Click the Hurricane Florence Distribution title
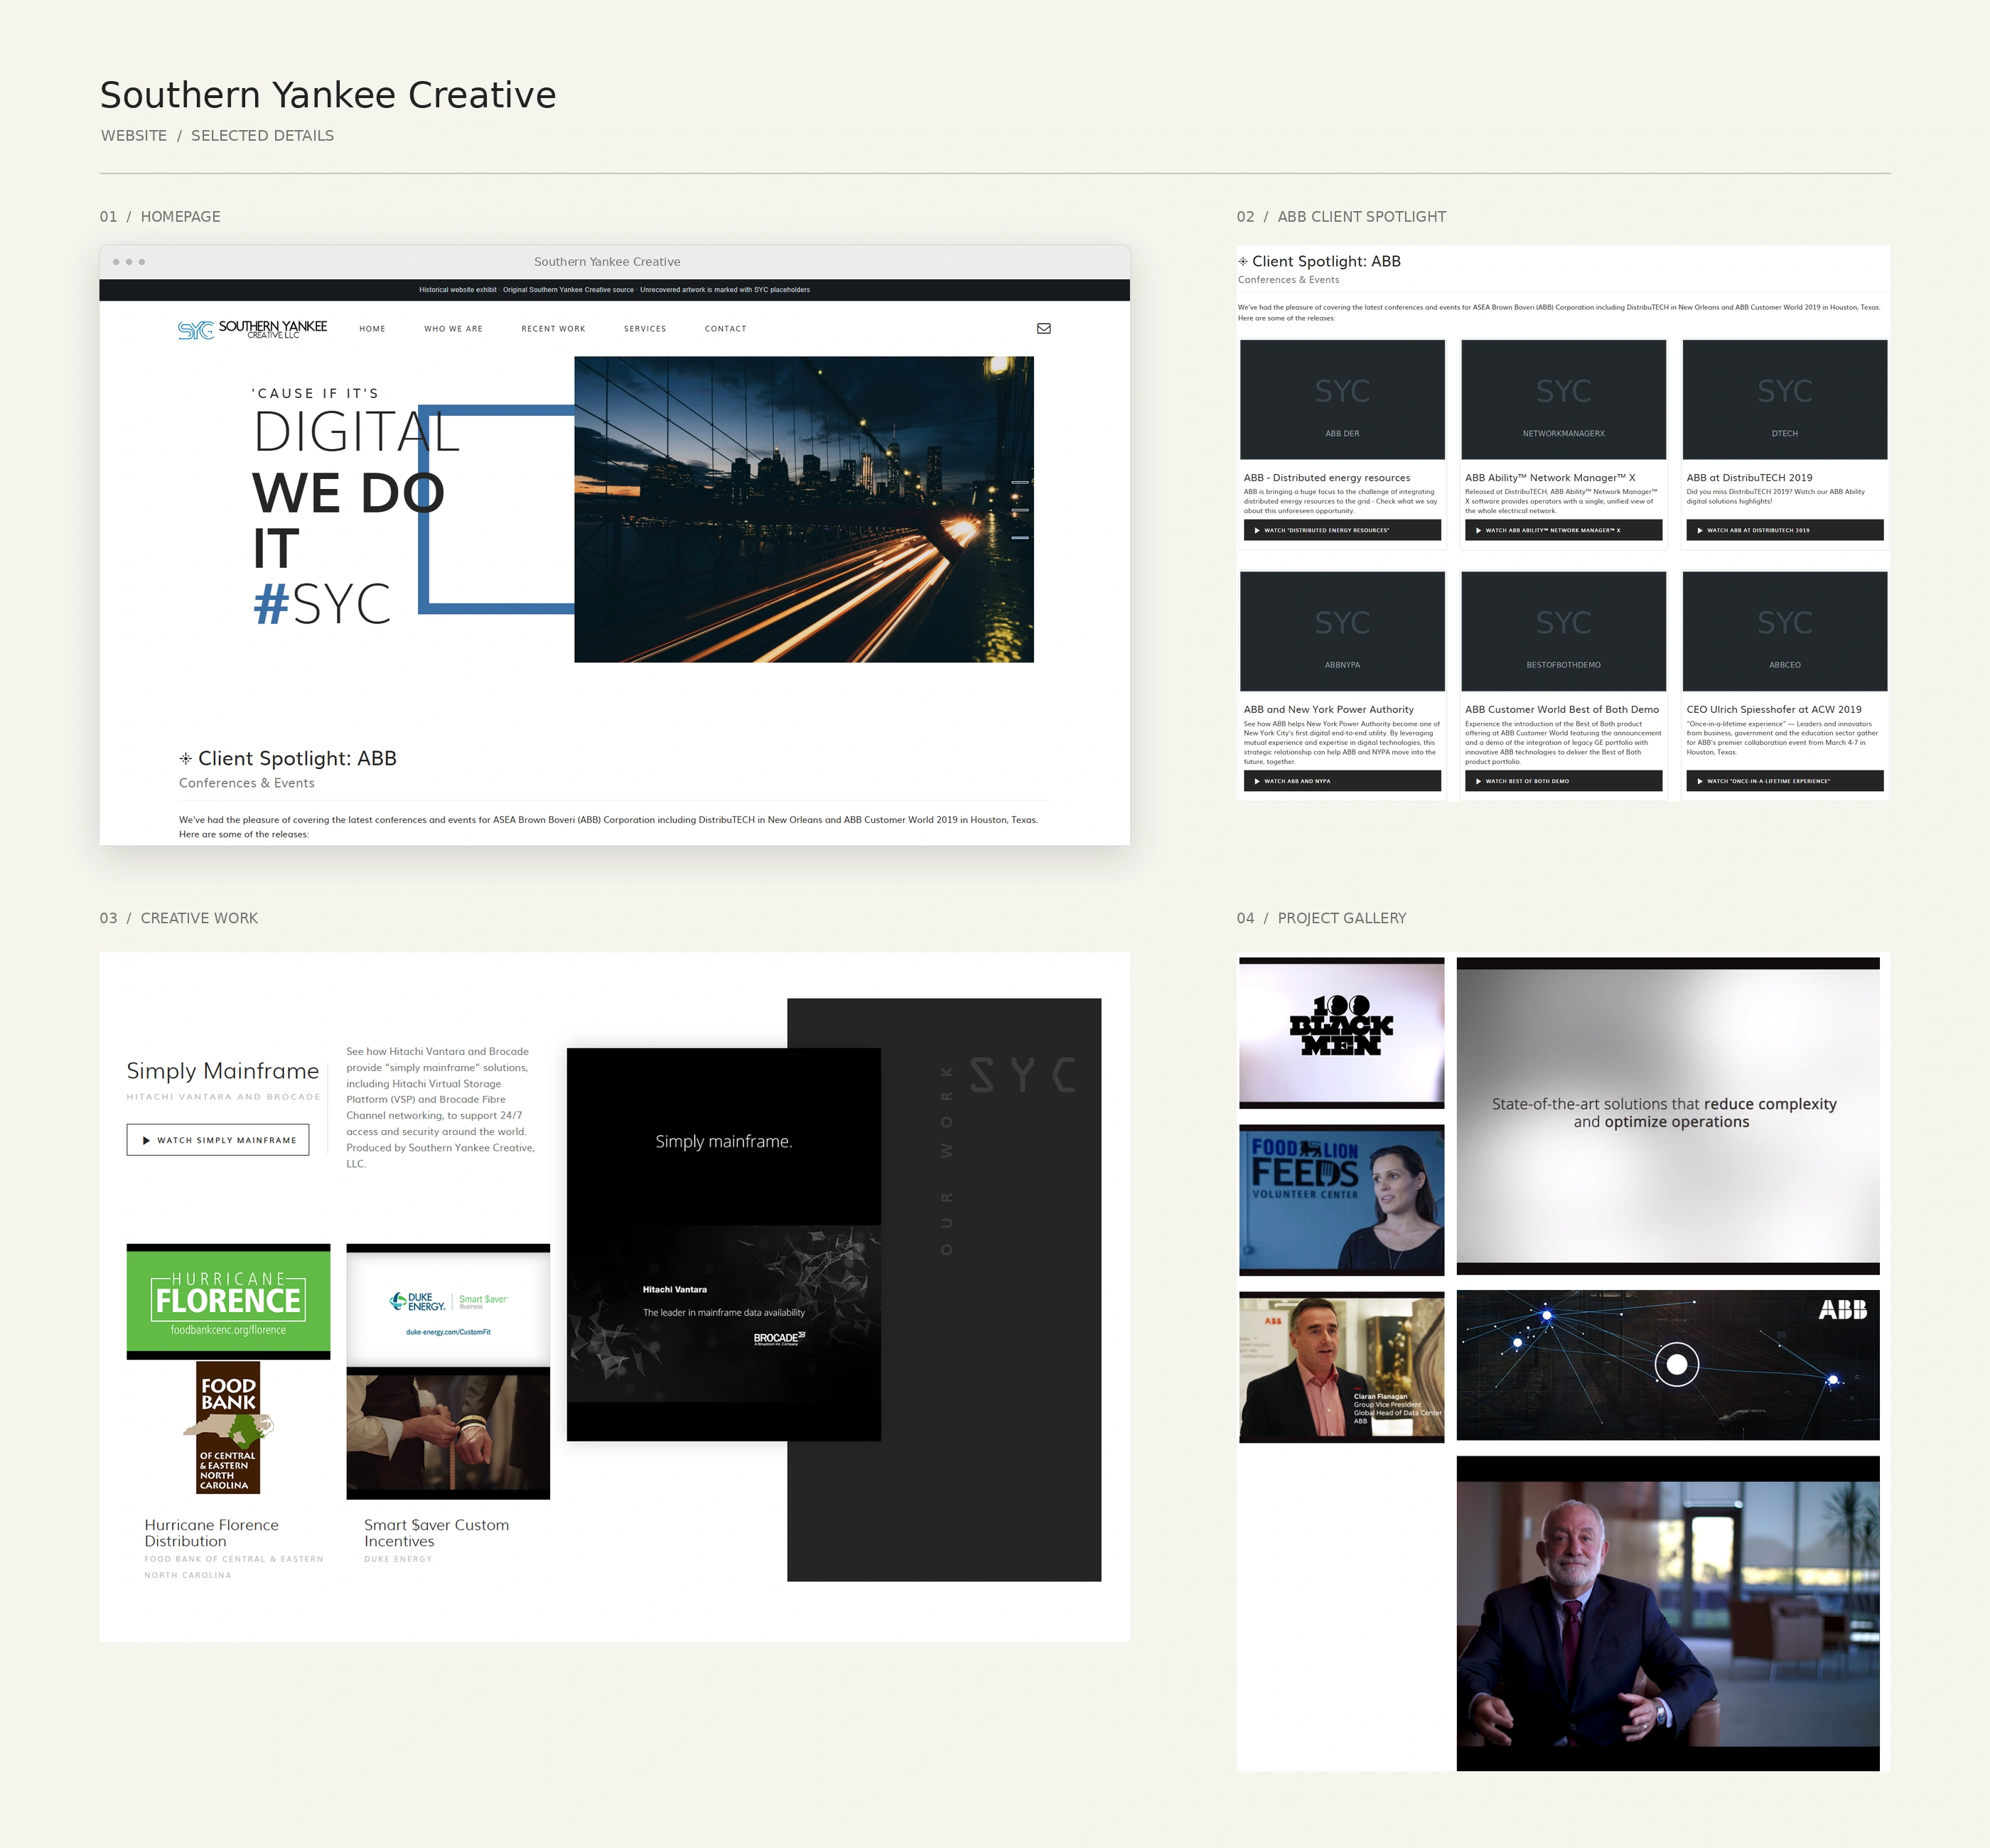1990x1848 pixels. 211,1533
